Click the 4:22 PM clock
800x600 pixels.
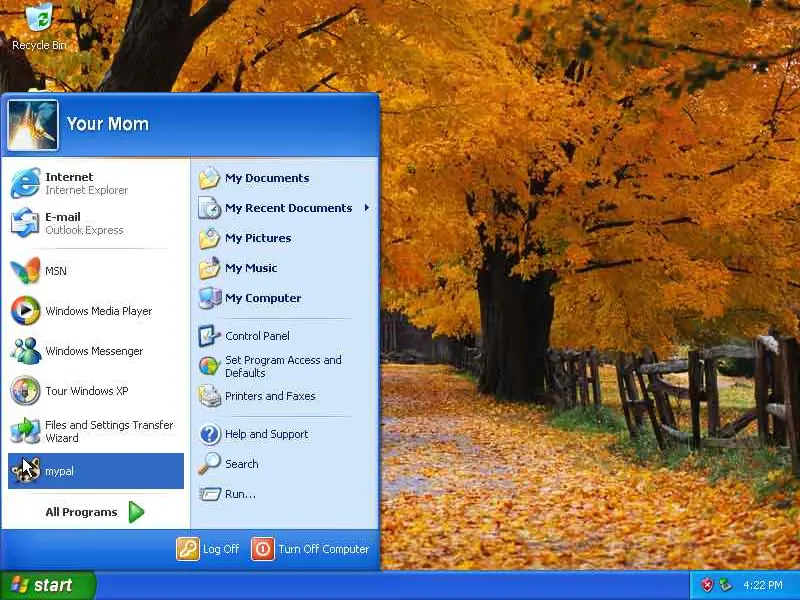pos(762,585)
